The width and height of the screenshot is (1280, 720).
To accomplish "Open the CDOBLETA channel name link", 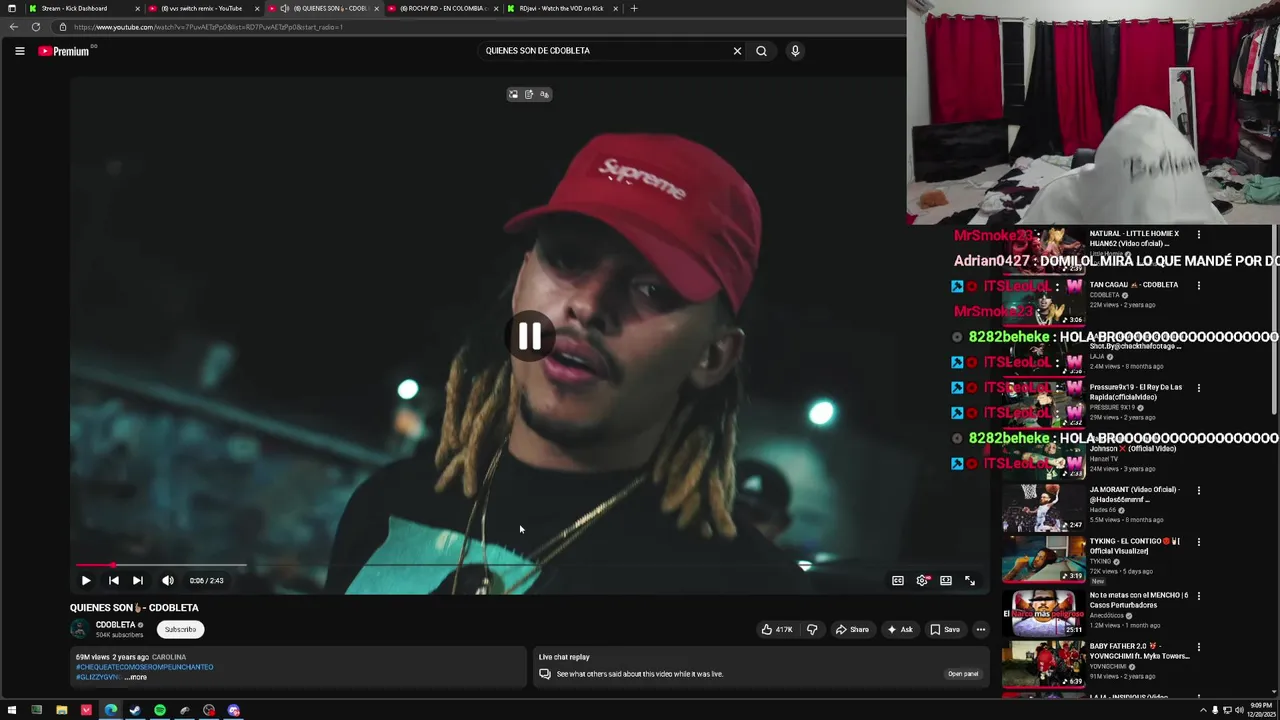I will point(115,625).
